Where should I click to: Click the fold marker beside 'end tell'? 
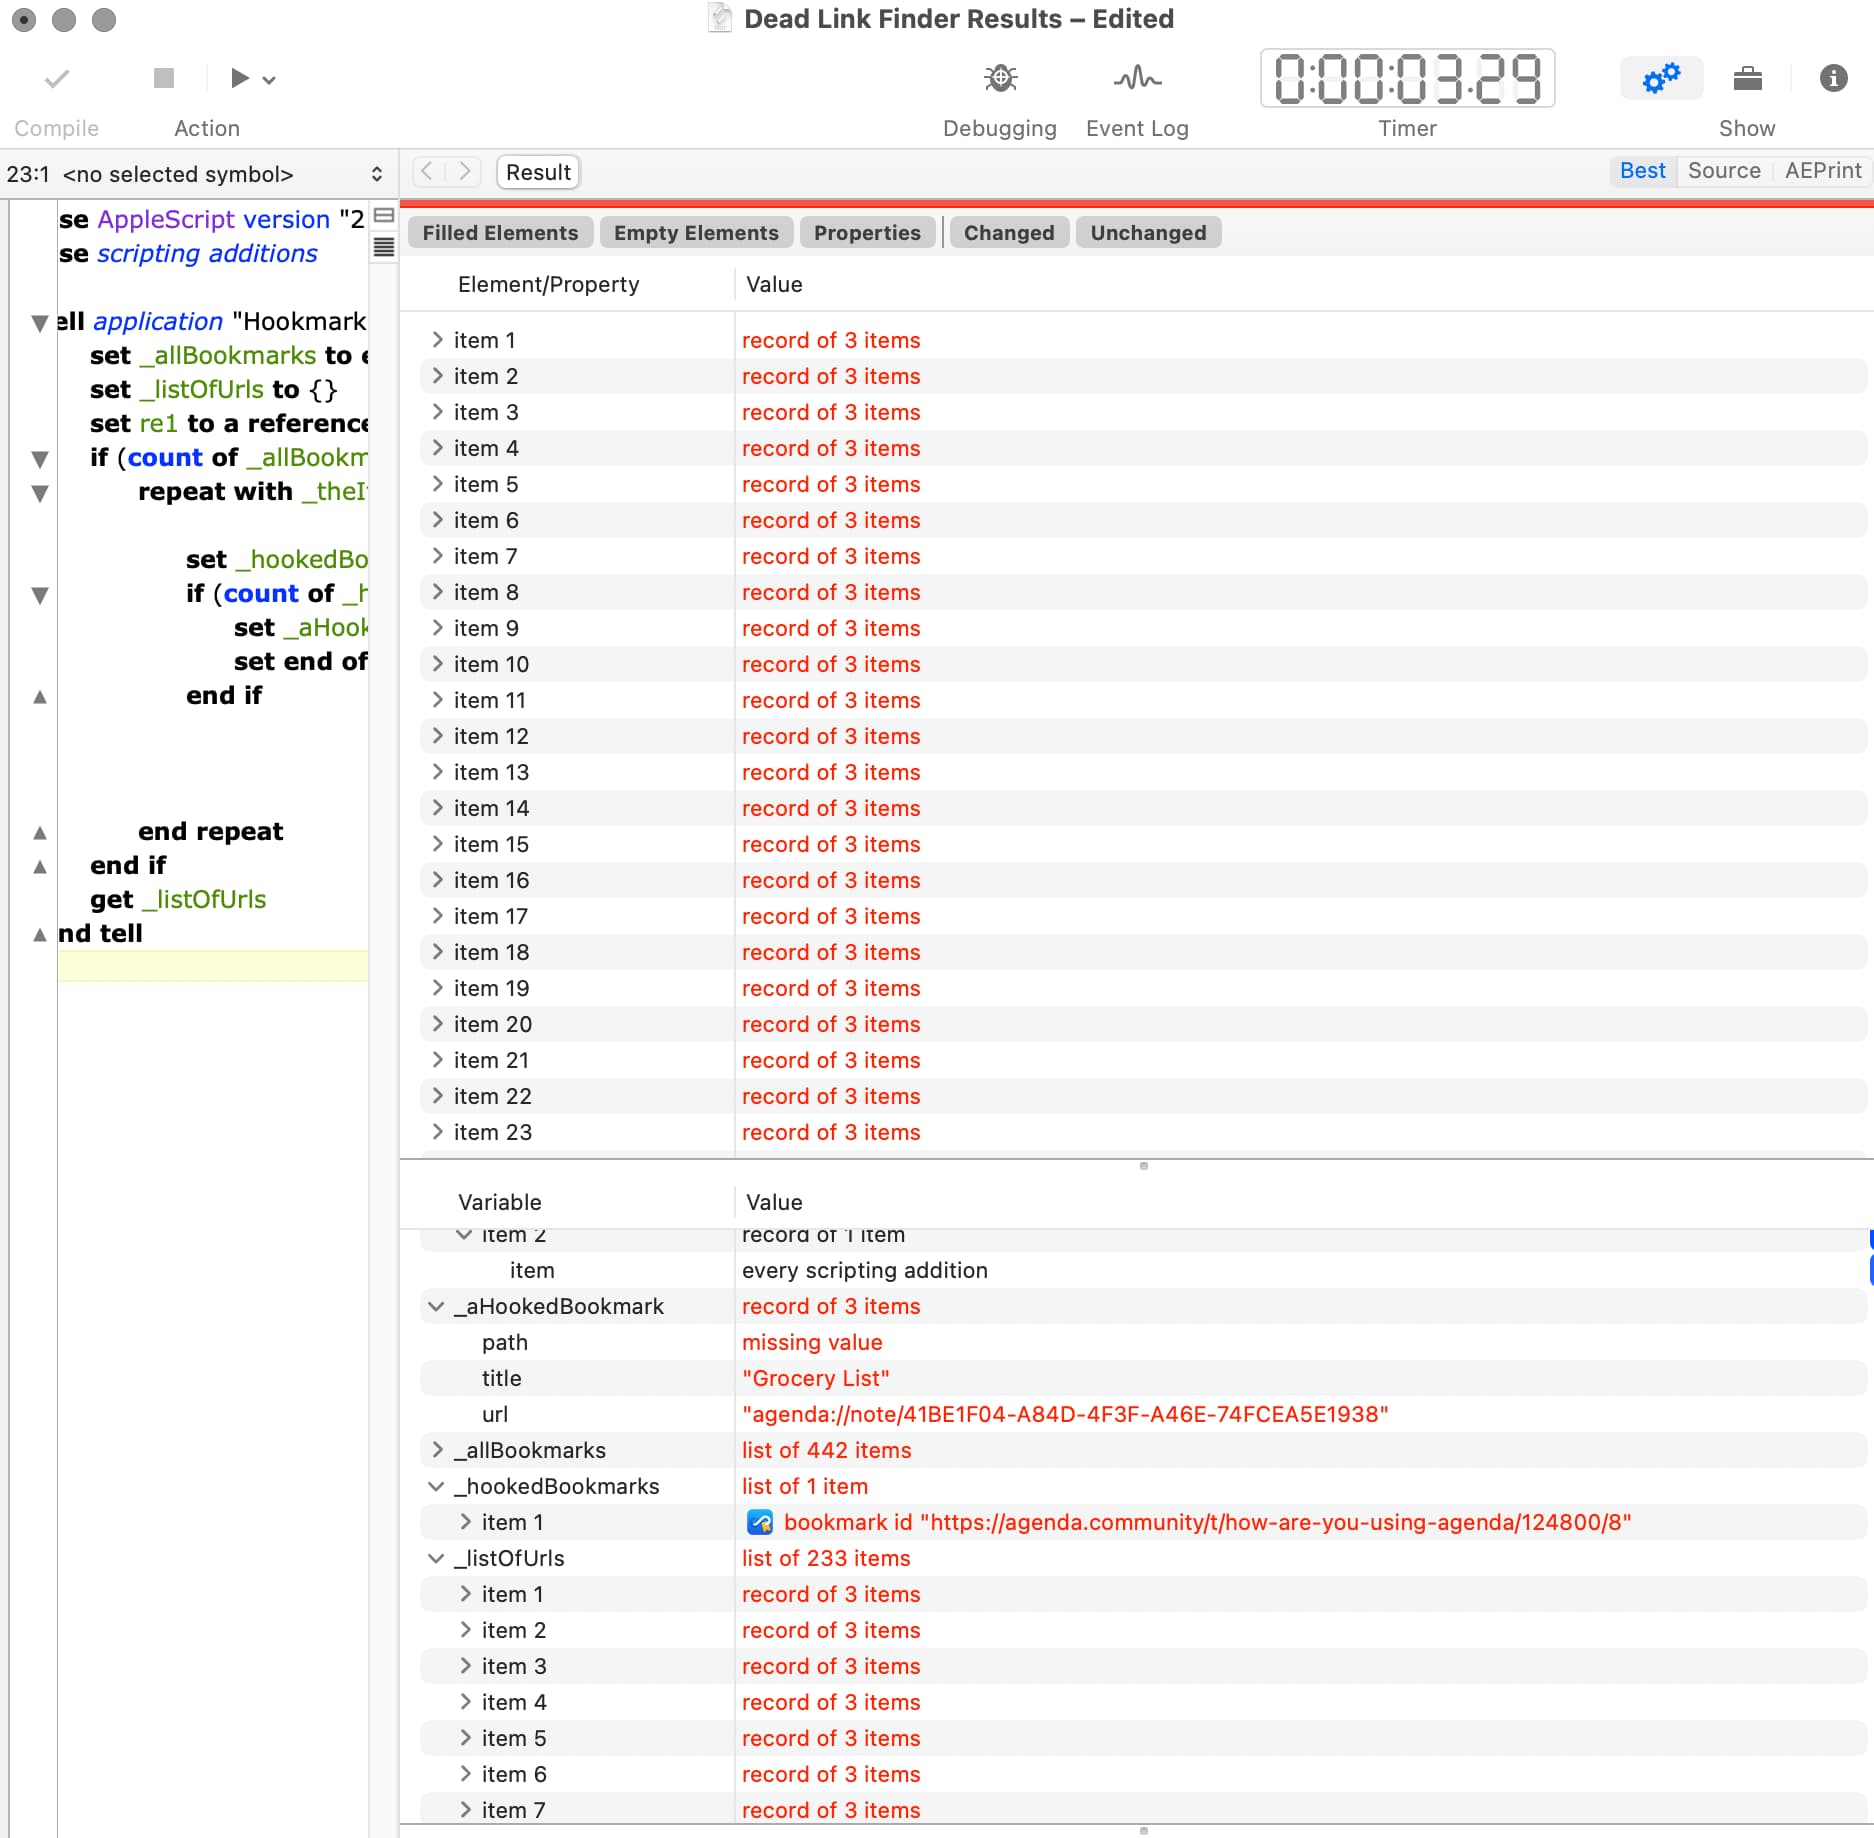pyautogui.click(x=40, y=935)
